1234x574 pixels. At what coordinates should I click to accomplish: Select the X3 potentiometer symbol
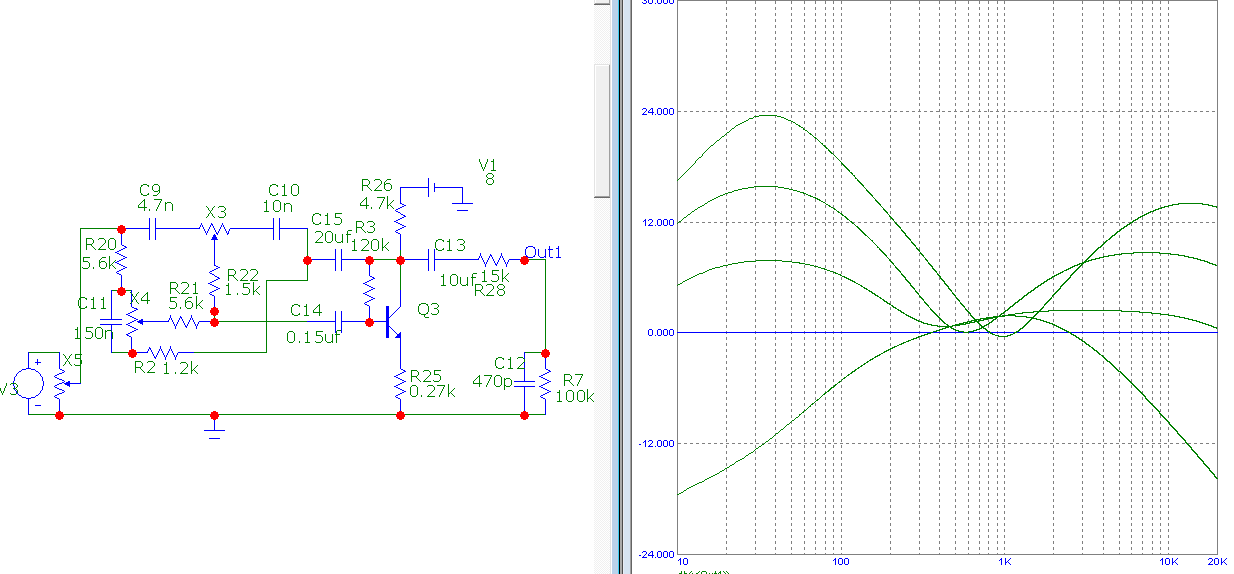(x=214, y=231)
